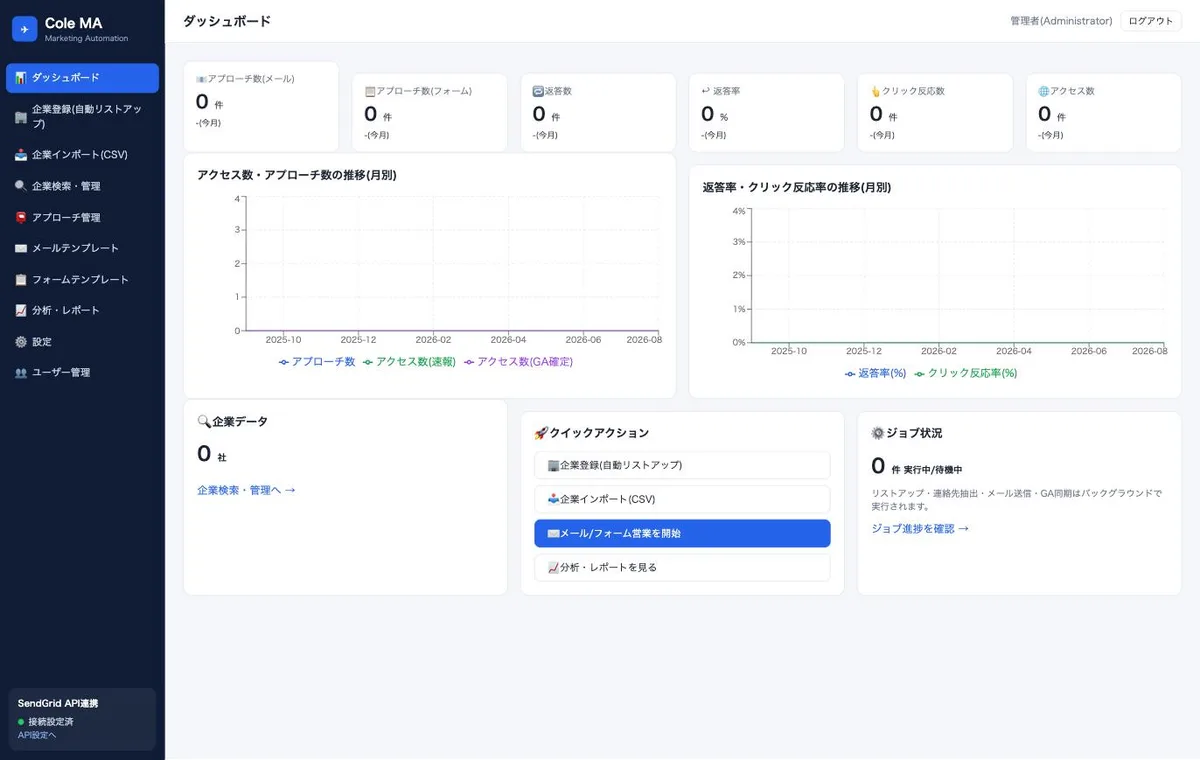Toggle 返答率(%) series in chart legend
1200x760 pixels.
(875, 373)
